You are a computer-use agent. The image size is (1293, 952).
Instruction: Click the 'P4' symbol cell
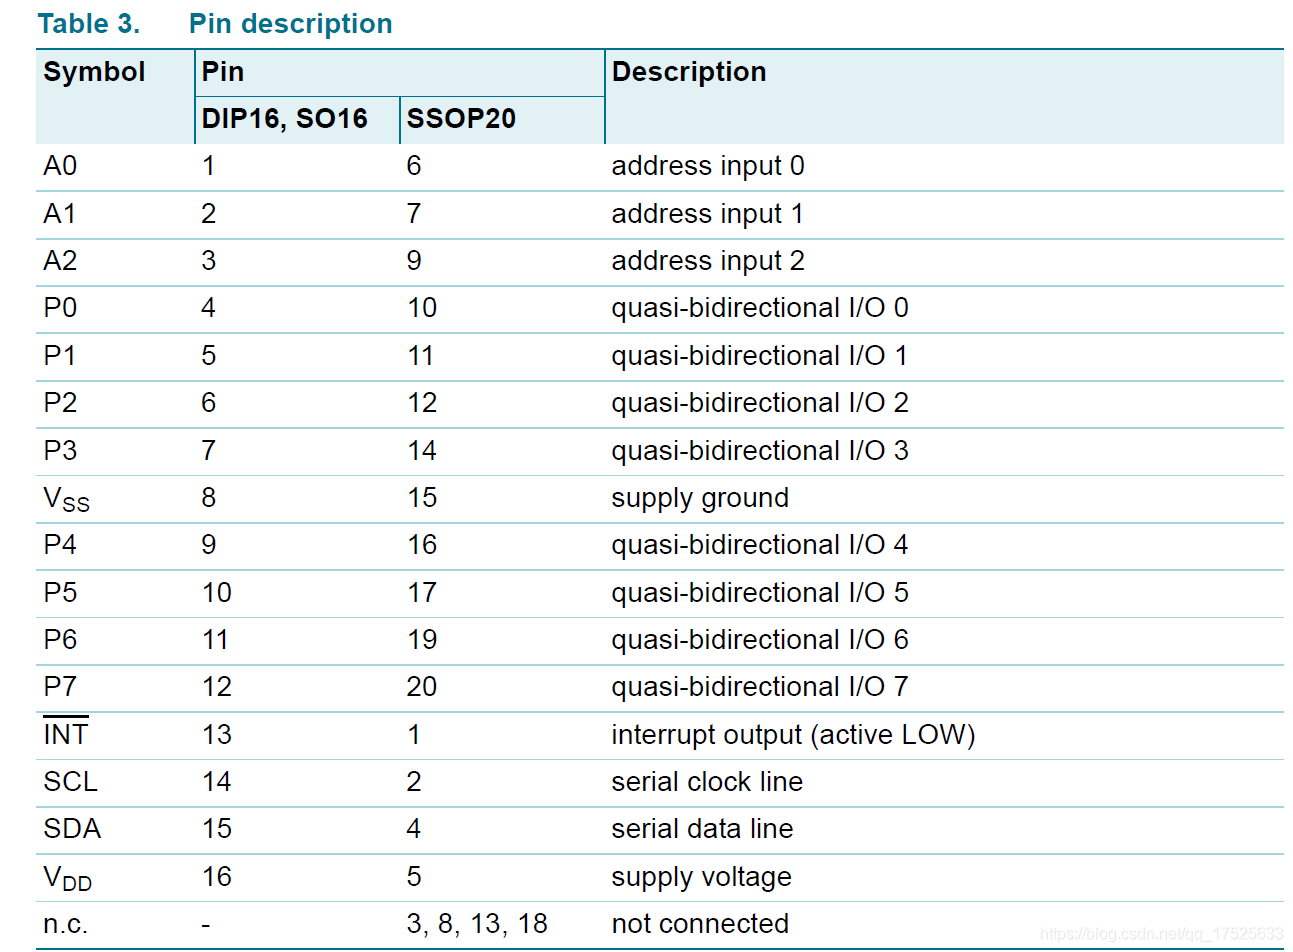pyautogui.click(x=60, y=545)
